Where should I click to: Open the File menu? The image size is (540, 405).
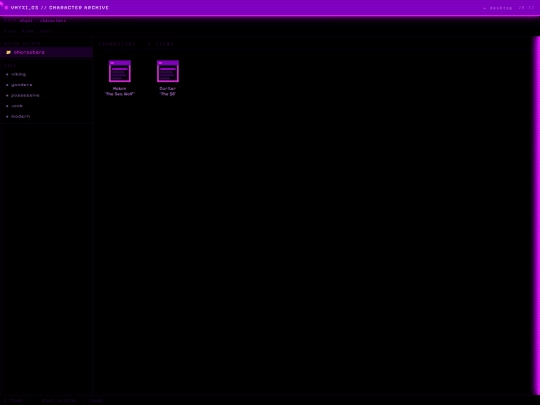pos(10,31)
